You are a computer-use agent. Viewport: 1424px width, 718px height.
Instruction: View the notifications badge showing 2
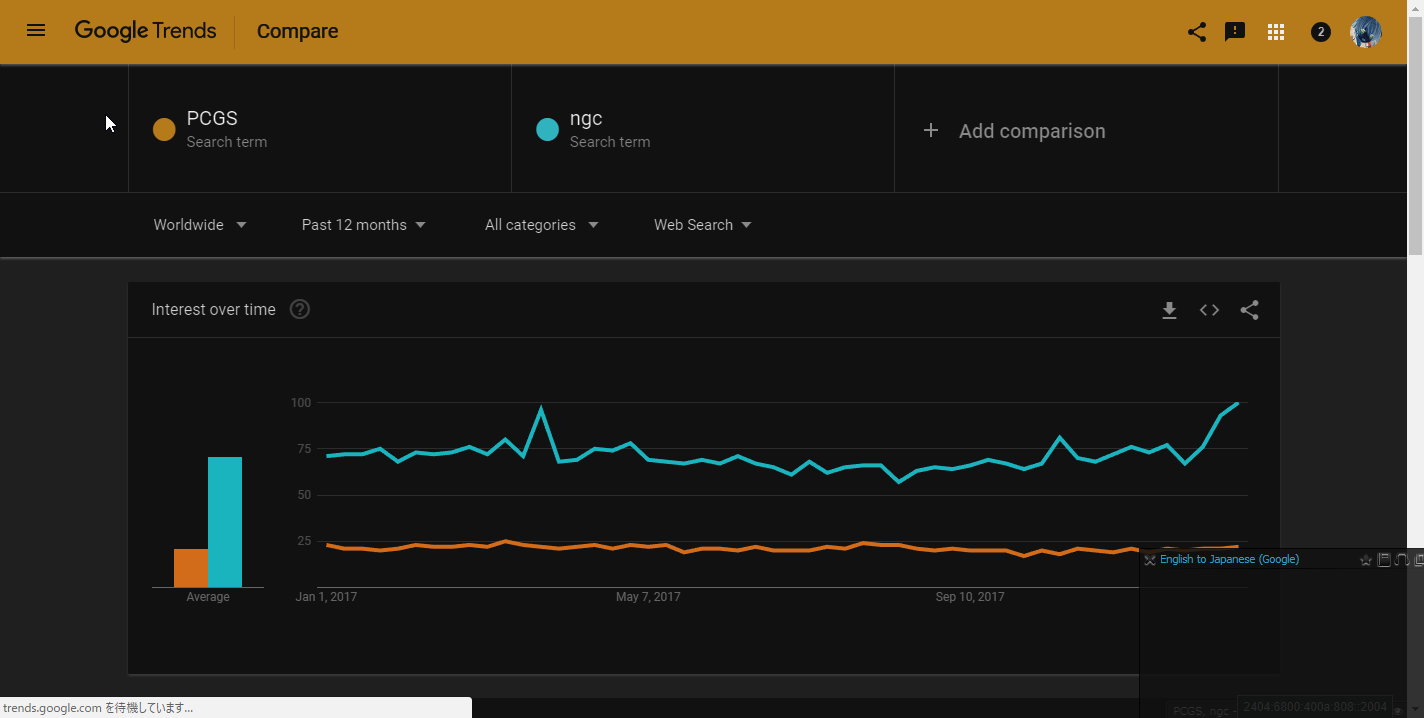1320,32
